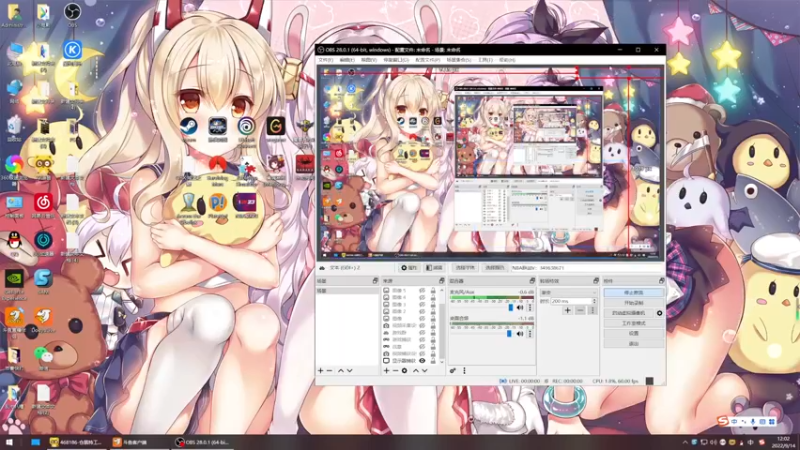Viewport: 800px width, 450px height.
Task: Toggle visibility of 图像 3 source
Action: [422, 305]
